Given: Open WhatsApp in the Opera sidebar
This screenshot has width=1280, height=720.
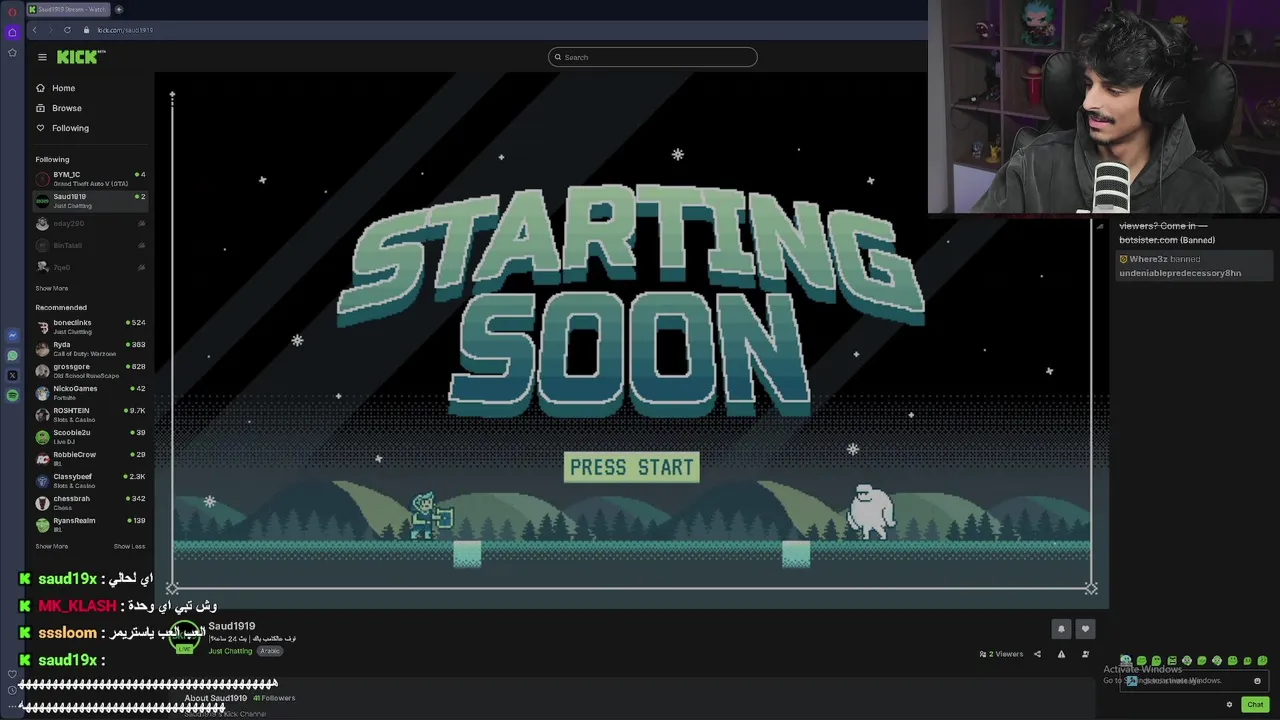Looking at the screenshot, I should [12, 356].
